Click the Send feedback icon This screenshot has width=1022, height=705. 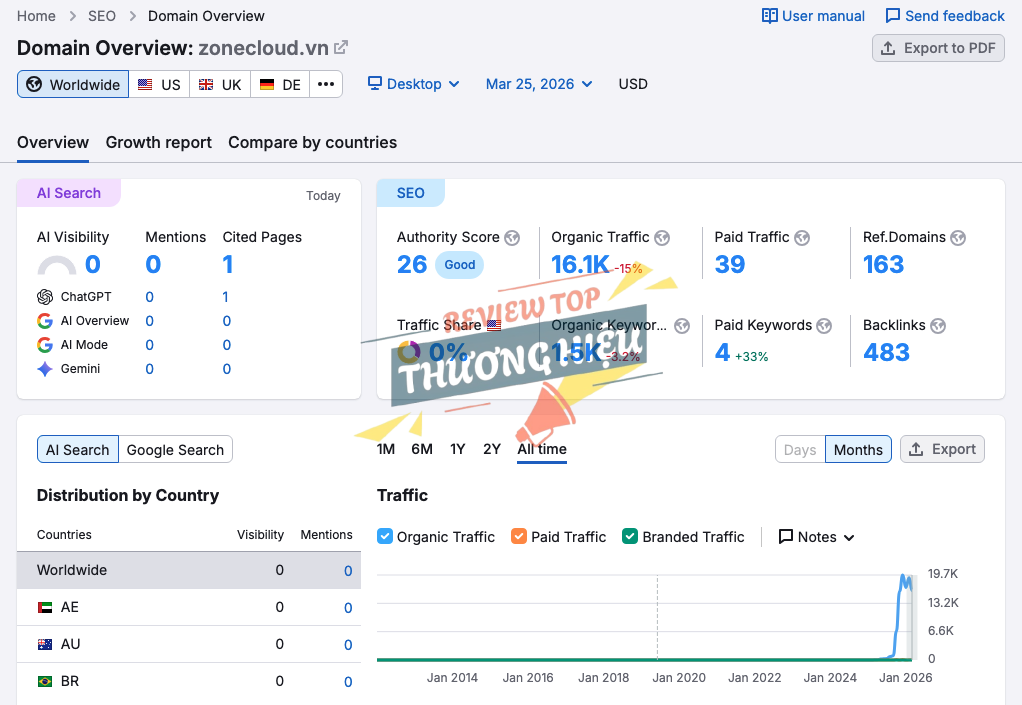click(892, 15)
